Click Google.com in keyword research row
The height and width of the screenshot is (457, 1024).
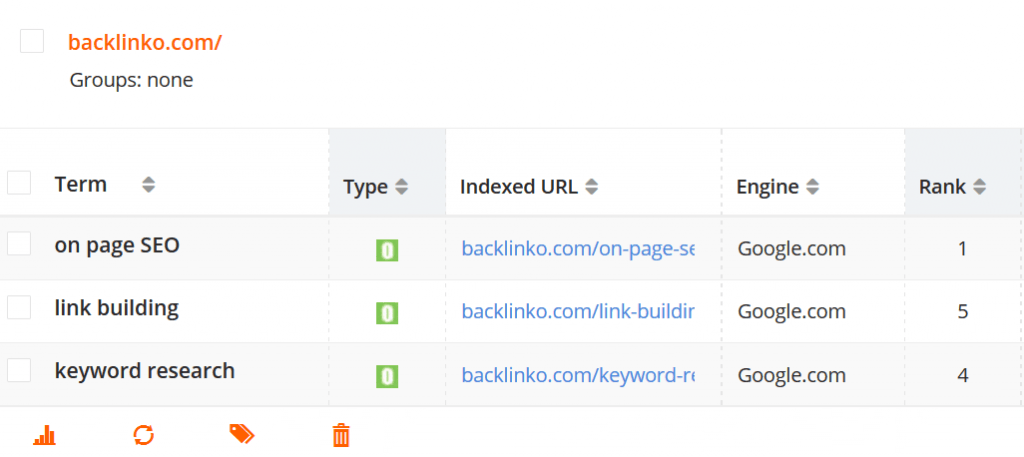(x=792, y=375)
